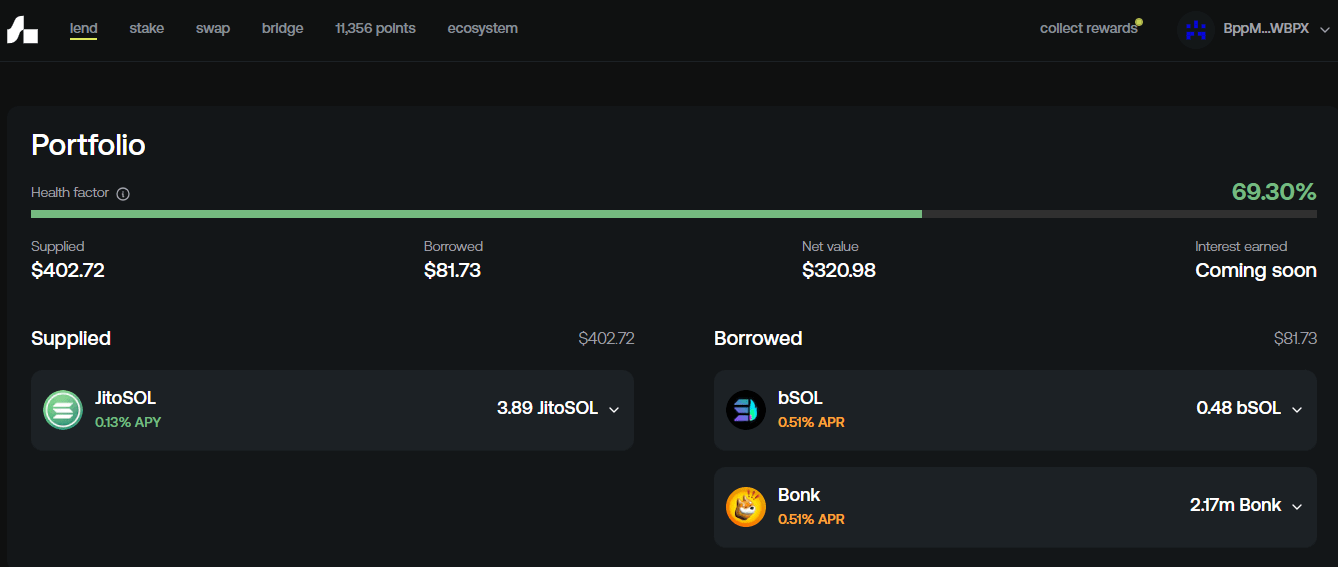Click the Portfolio heading
This screenshot has height=567, width=1338.
pyautogui.click(x=88, y=145)
